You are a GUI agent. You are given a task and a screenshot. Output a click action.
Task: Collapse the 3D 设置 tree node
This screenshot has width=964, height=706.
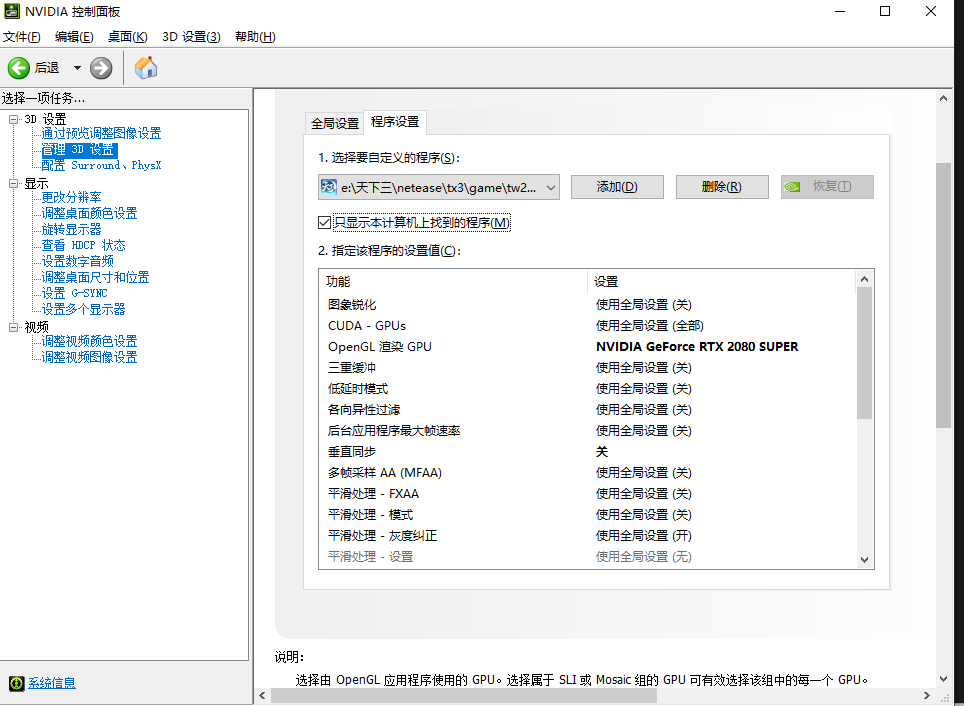pyautogui.click(x=14, y=119)
